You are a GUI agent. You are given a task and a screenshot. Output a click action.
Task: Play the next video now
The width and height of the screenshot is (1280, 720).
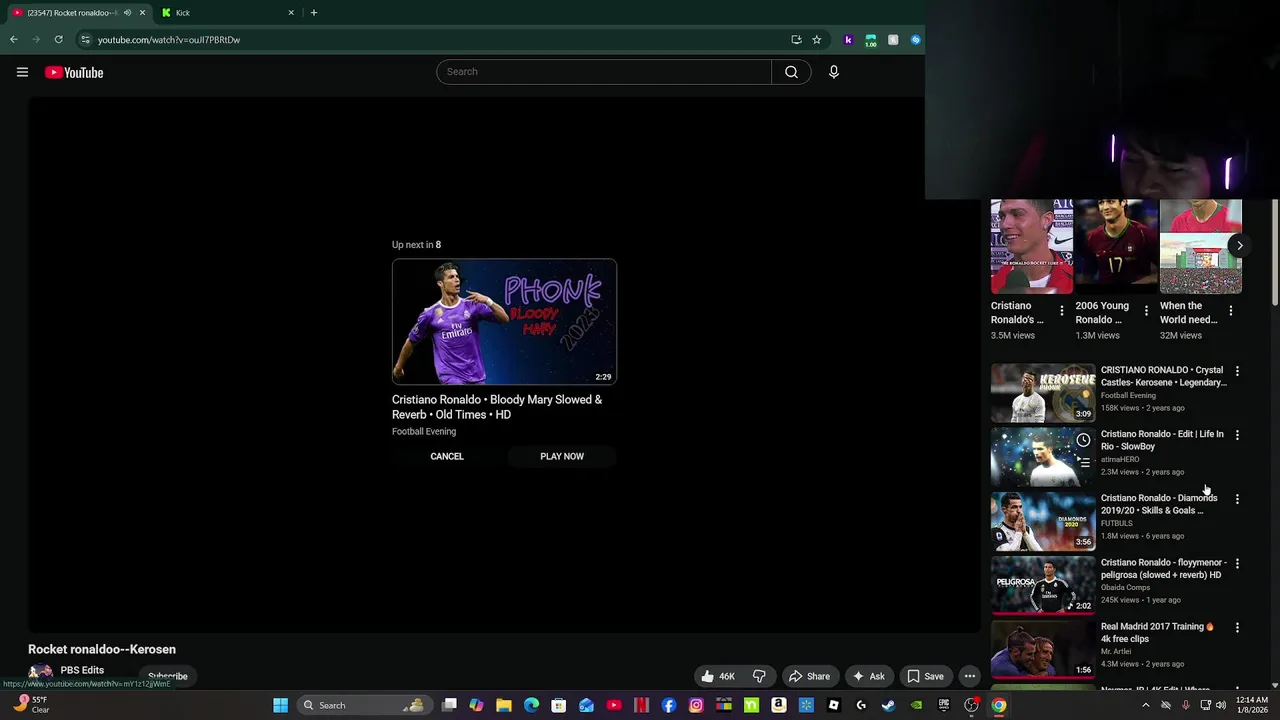[x=562, y=456]
